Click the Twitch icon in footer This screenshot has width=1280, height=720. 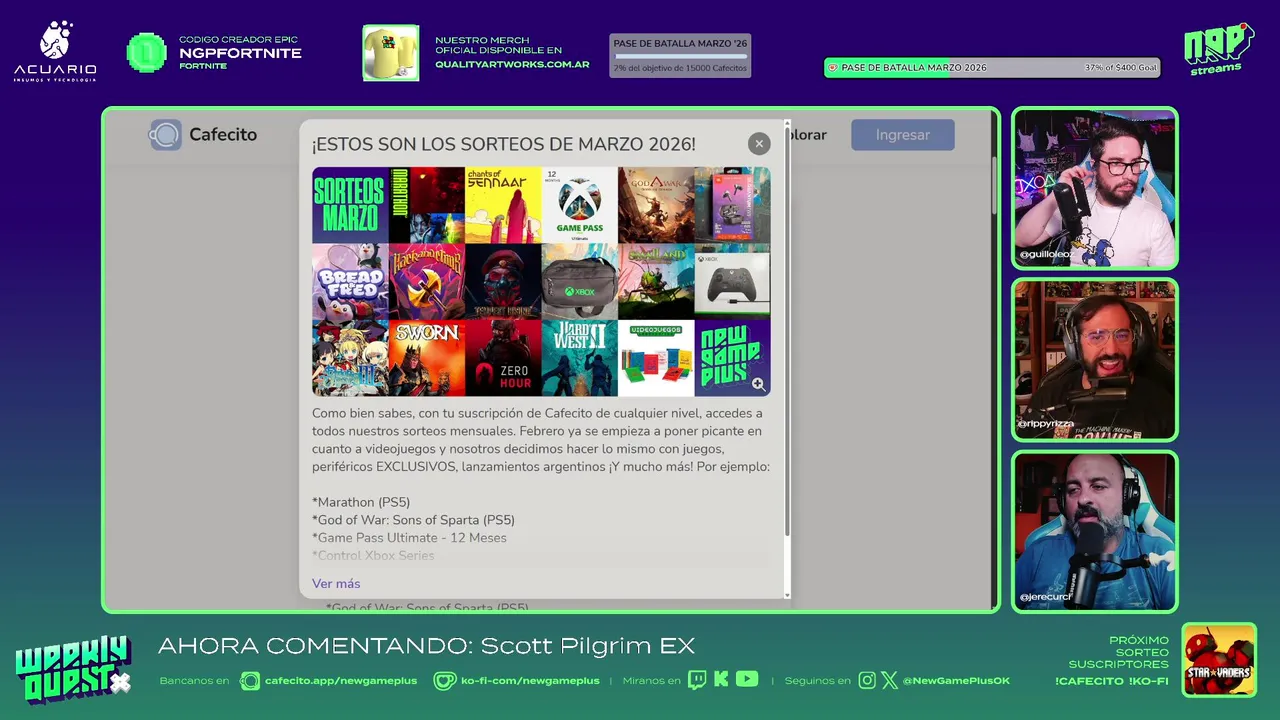pos(697,680)
